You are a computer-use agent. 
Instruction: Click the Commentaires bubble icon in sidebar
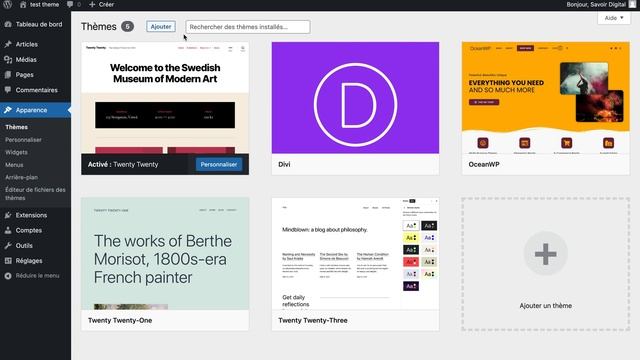8,90
